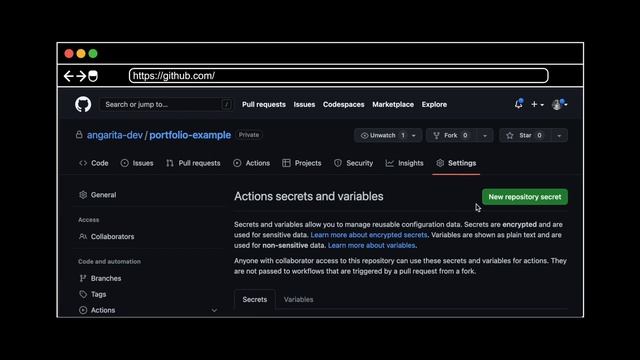Click the browser URL address bar

(x=339, y=76)
